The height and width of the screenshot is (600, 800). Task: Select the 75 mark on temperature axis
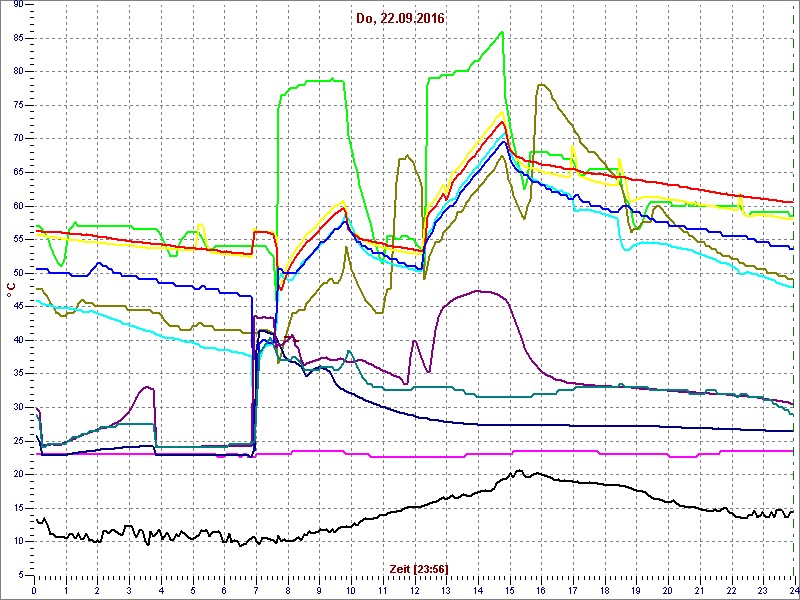pyautogui.click(x=18, y=105)
